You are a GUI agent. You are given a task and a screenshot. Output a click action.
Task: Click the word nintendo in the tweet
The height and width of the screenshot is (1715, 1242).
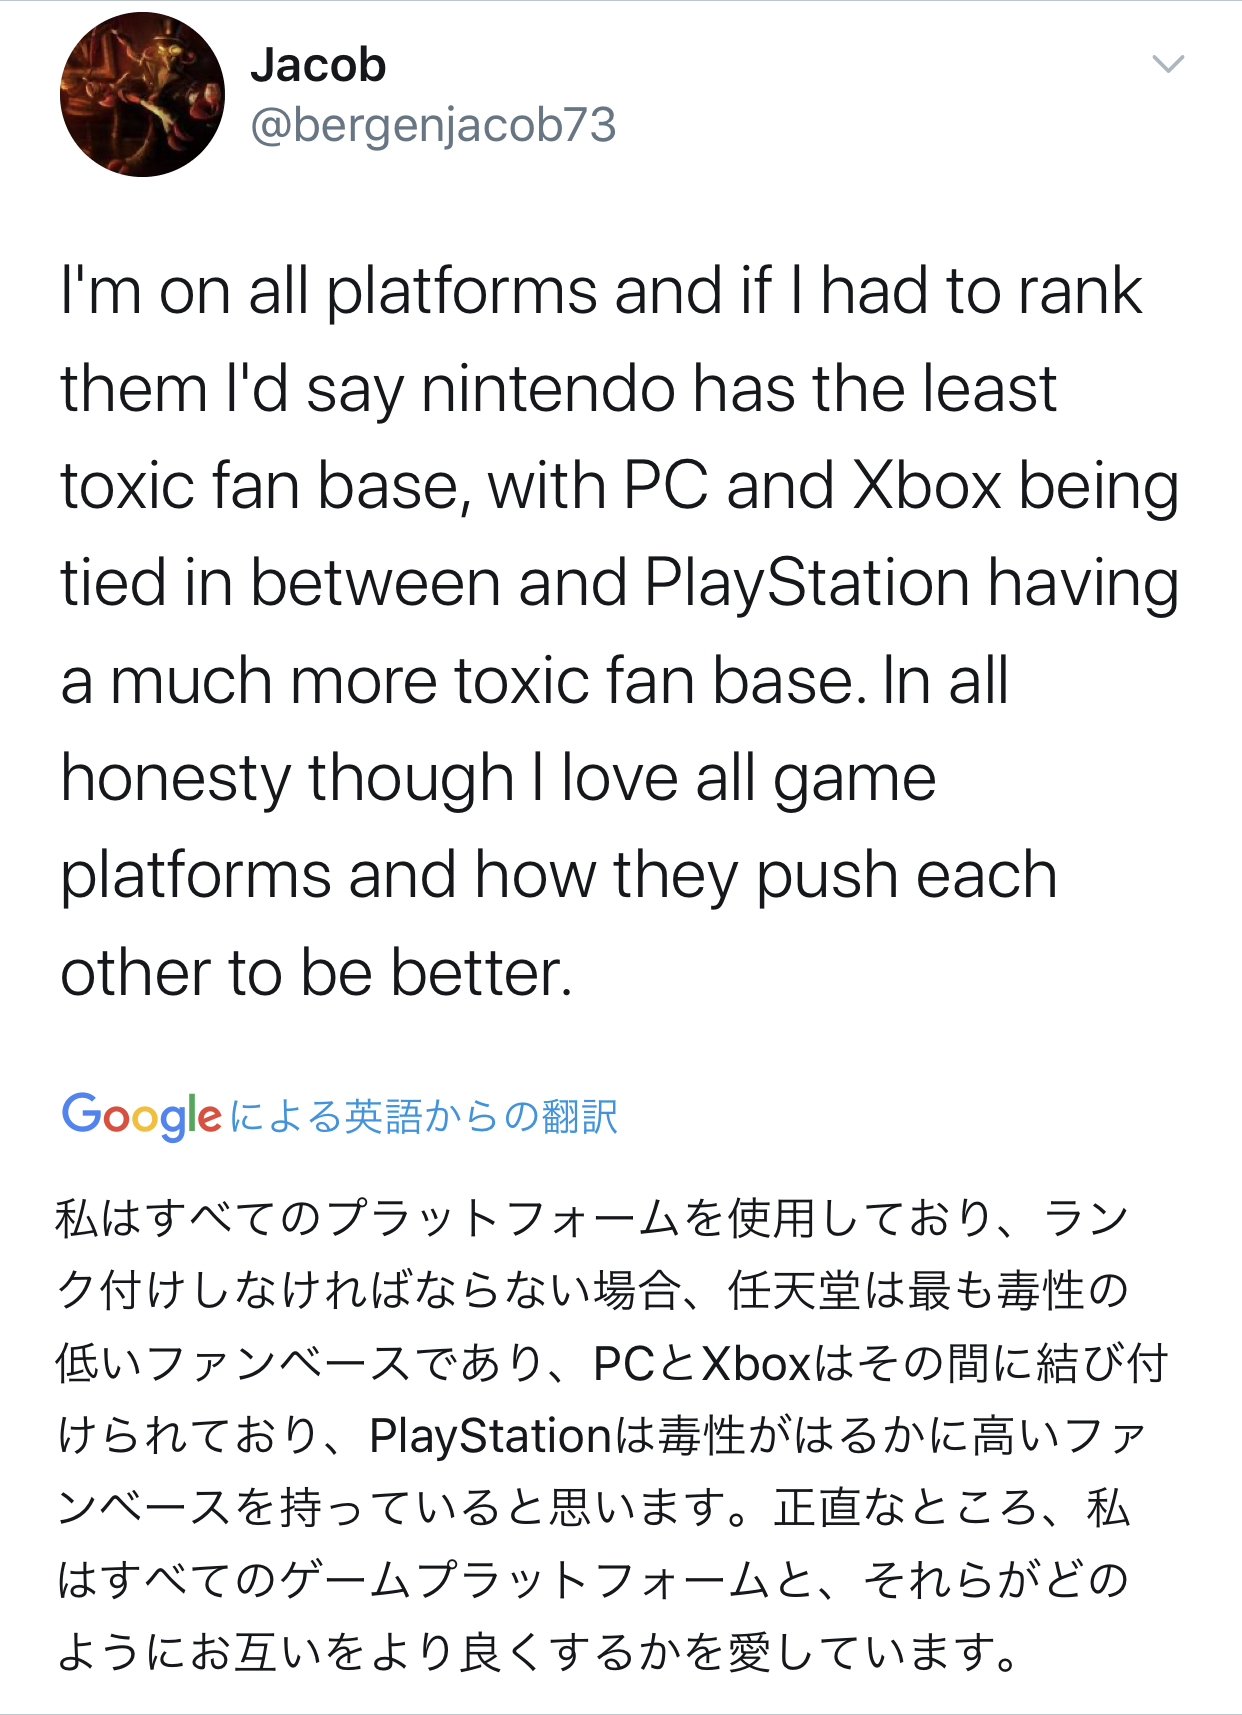point(548,389)
